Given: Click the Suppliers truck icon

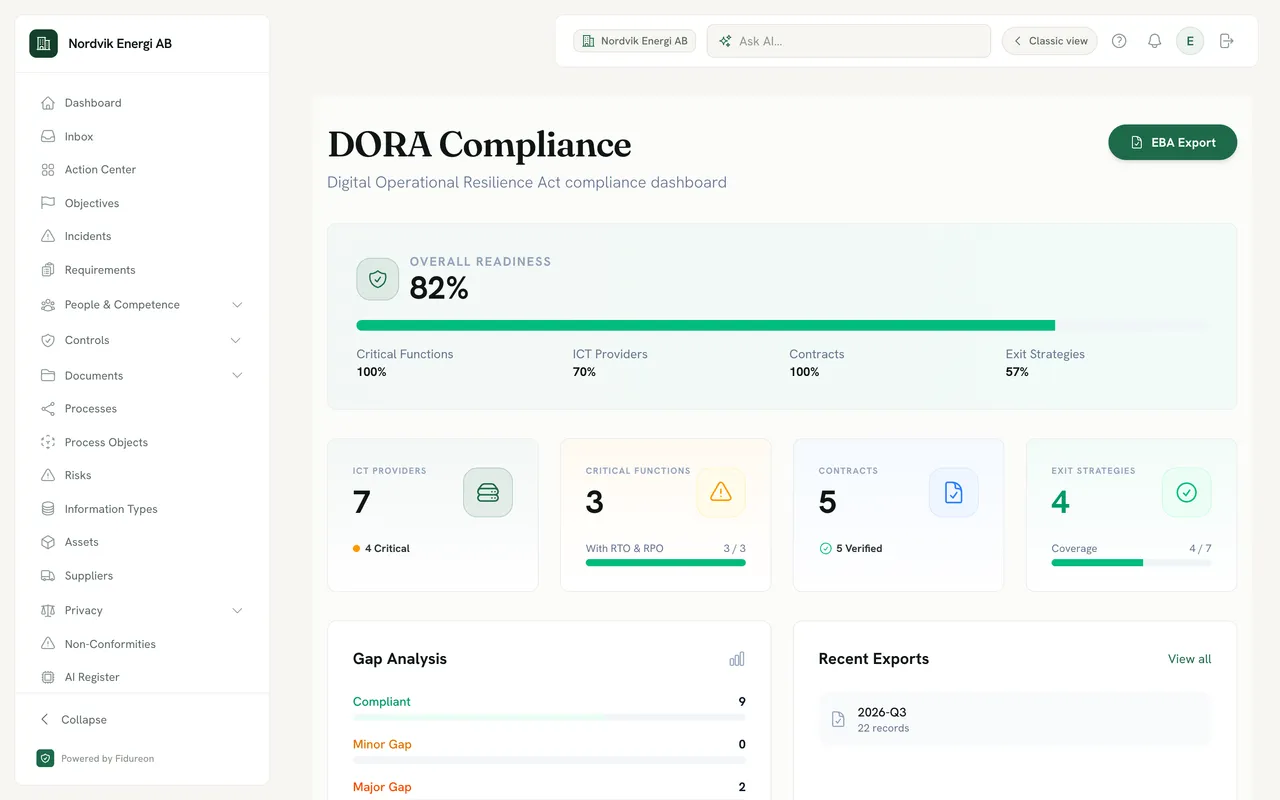Looking at the screenshot, I should click(48, 576).
